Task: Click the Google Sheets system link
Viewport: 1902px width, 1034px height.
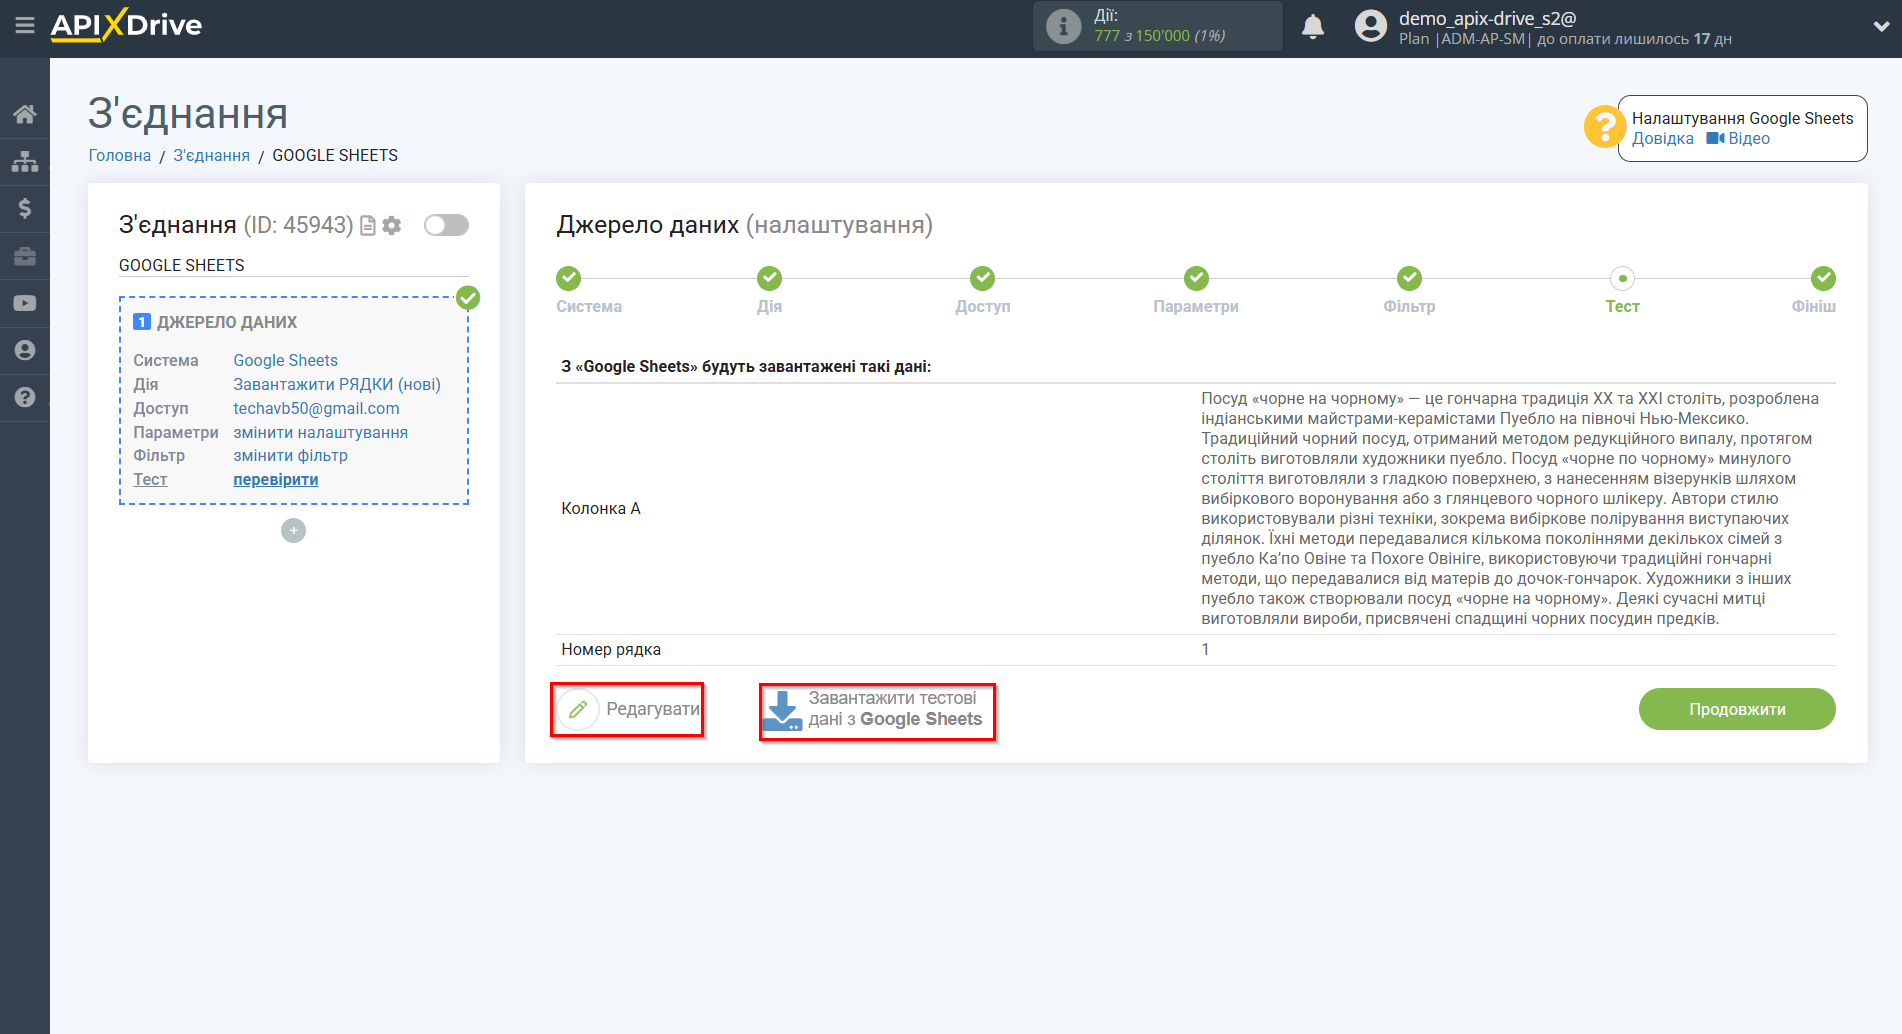Action: [286, 360]
